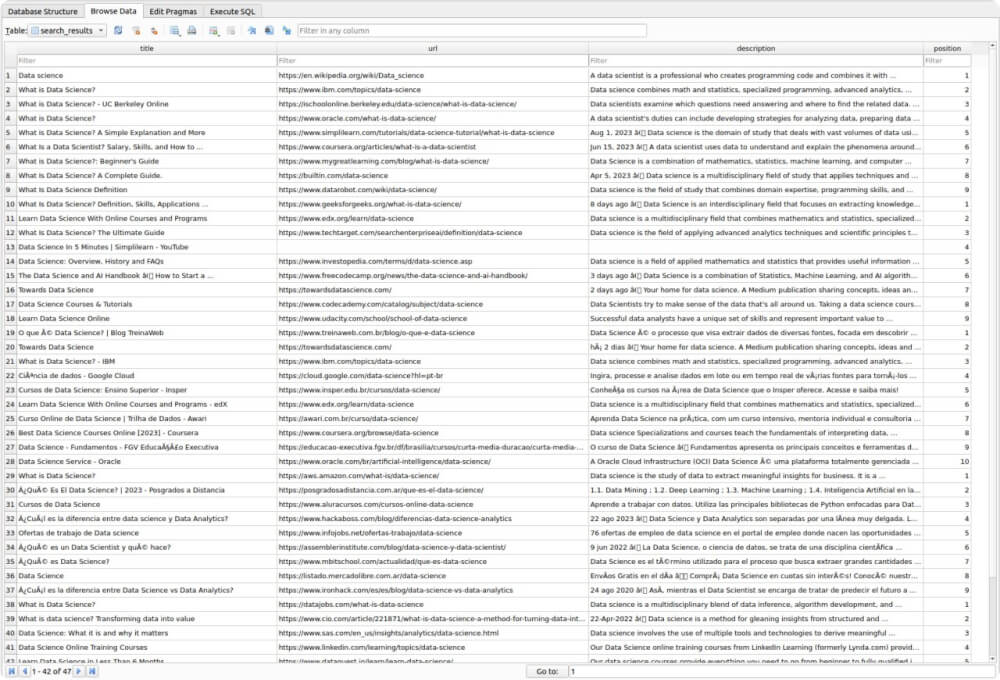Jump to the last page of records
The height and width of the screenshot is (680, 1000).
pyautogui.click(x=92, y=671)
